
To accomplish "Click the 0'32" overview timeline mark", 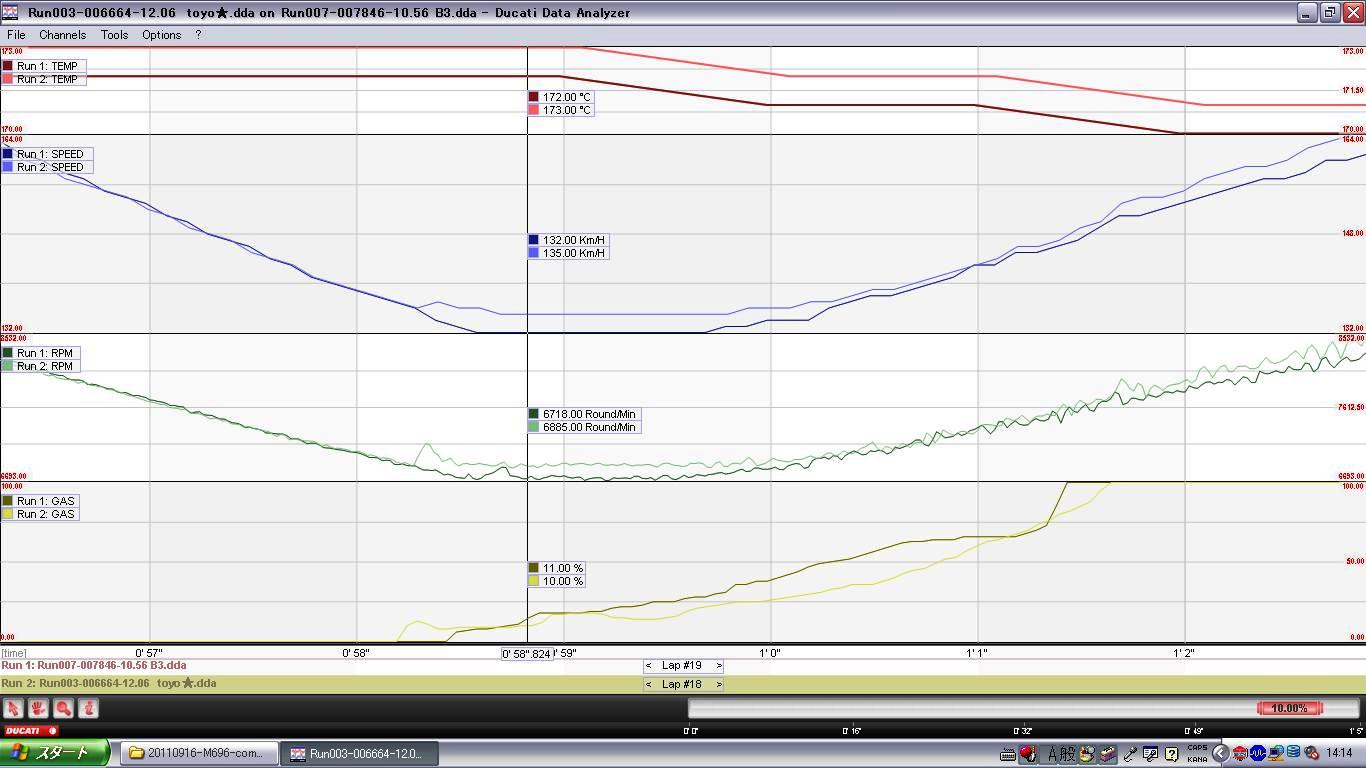I will [x=1022, y=731].
